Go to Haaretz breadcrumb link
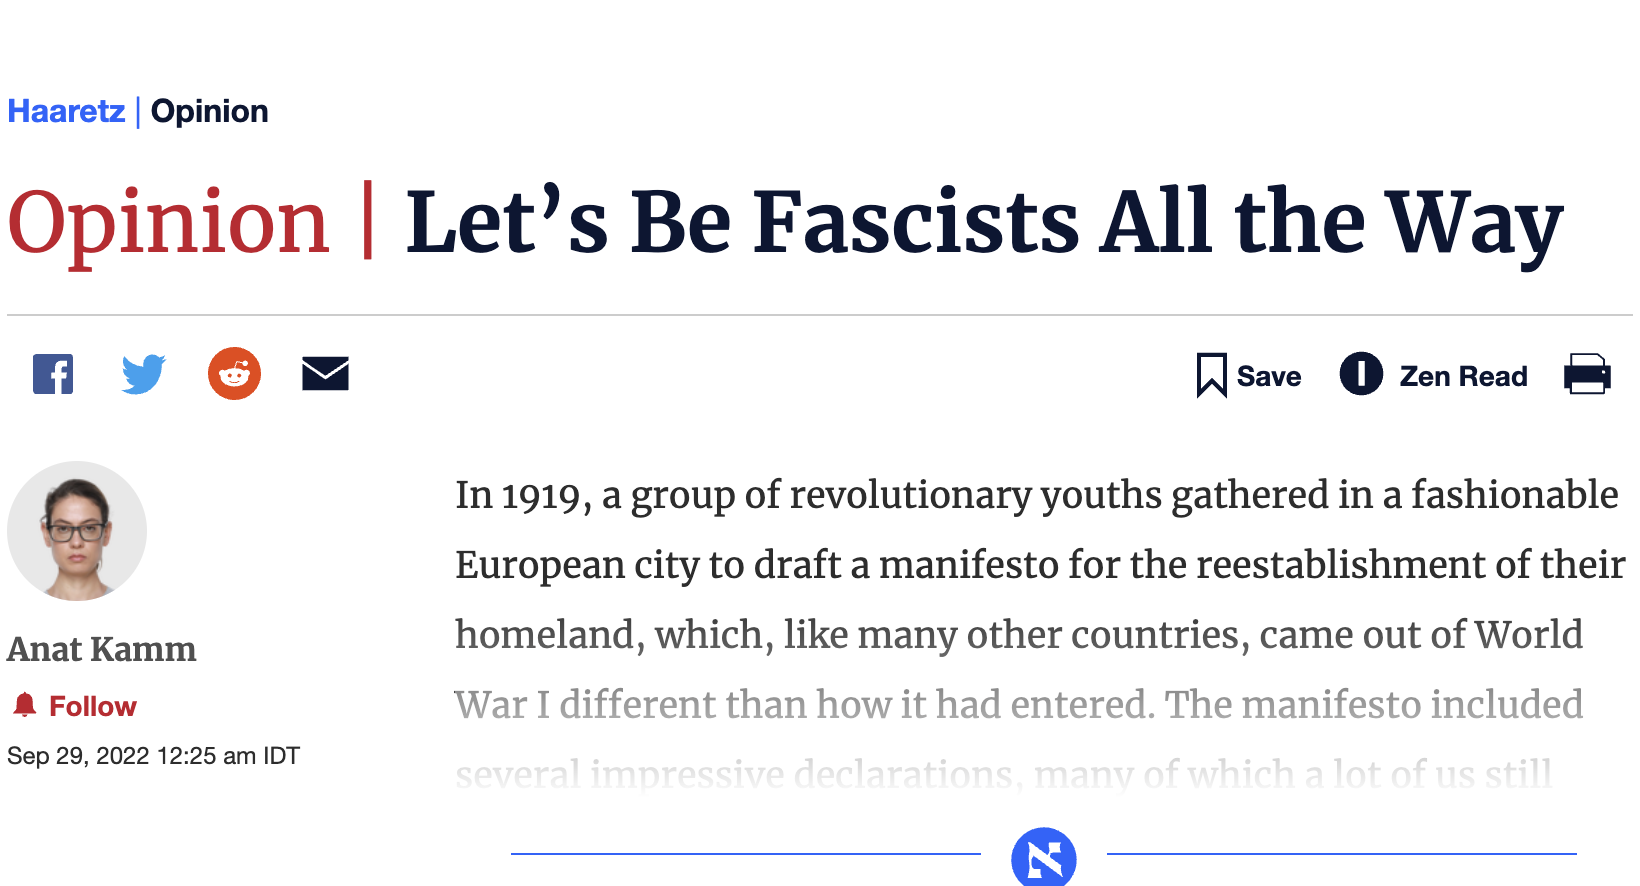This screenshot has height=886, width=1640. tap(66, 111)
